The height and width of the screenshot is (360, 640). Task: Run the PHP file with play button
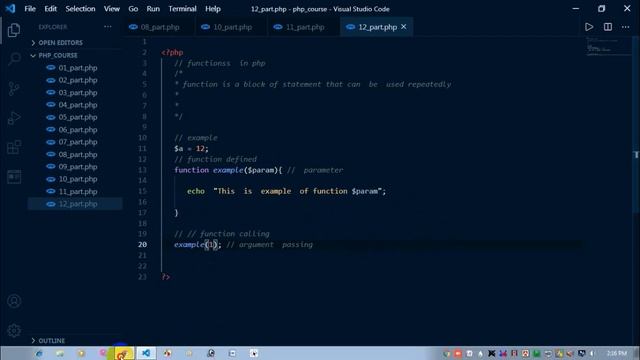tap(589, 27)
